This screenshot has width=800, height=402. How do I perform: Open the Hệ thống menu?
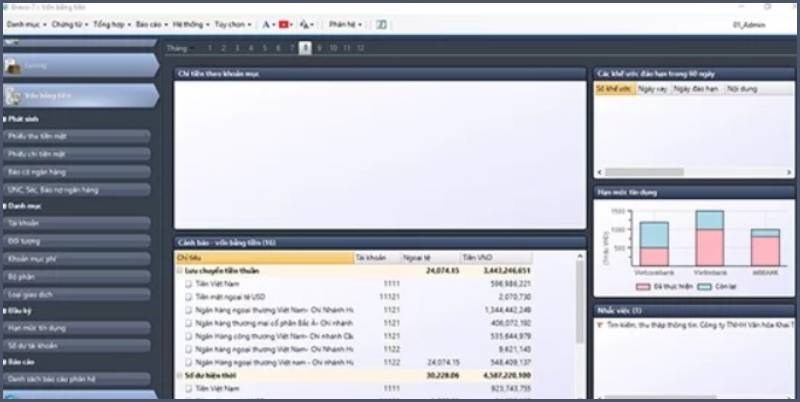coord(191,24)
